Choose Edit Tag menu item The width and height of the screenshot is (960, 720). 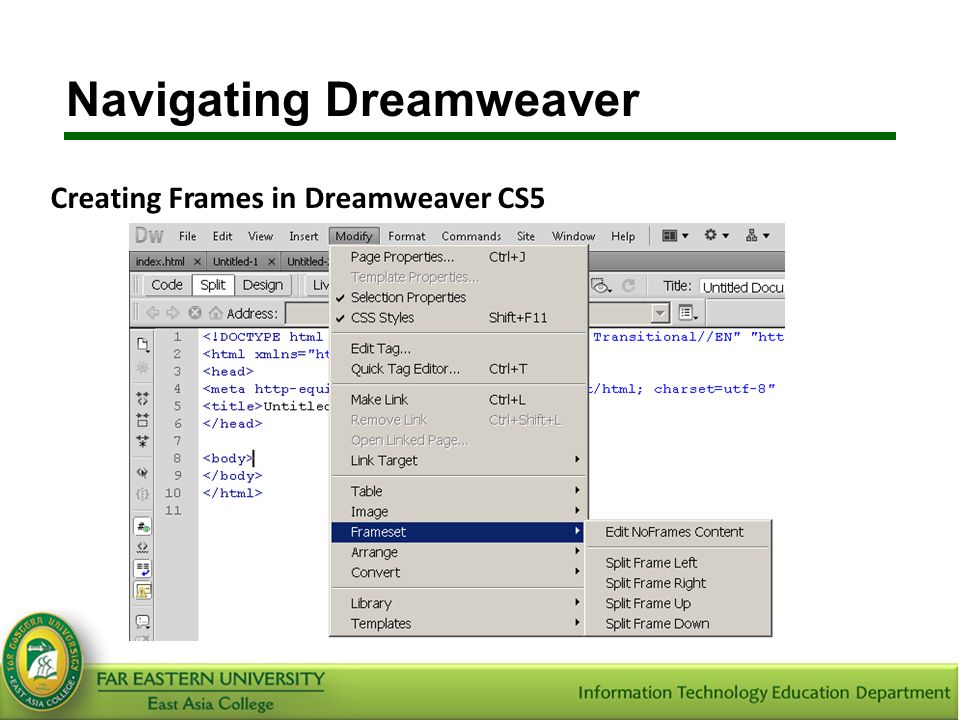point(459,348)
